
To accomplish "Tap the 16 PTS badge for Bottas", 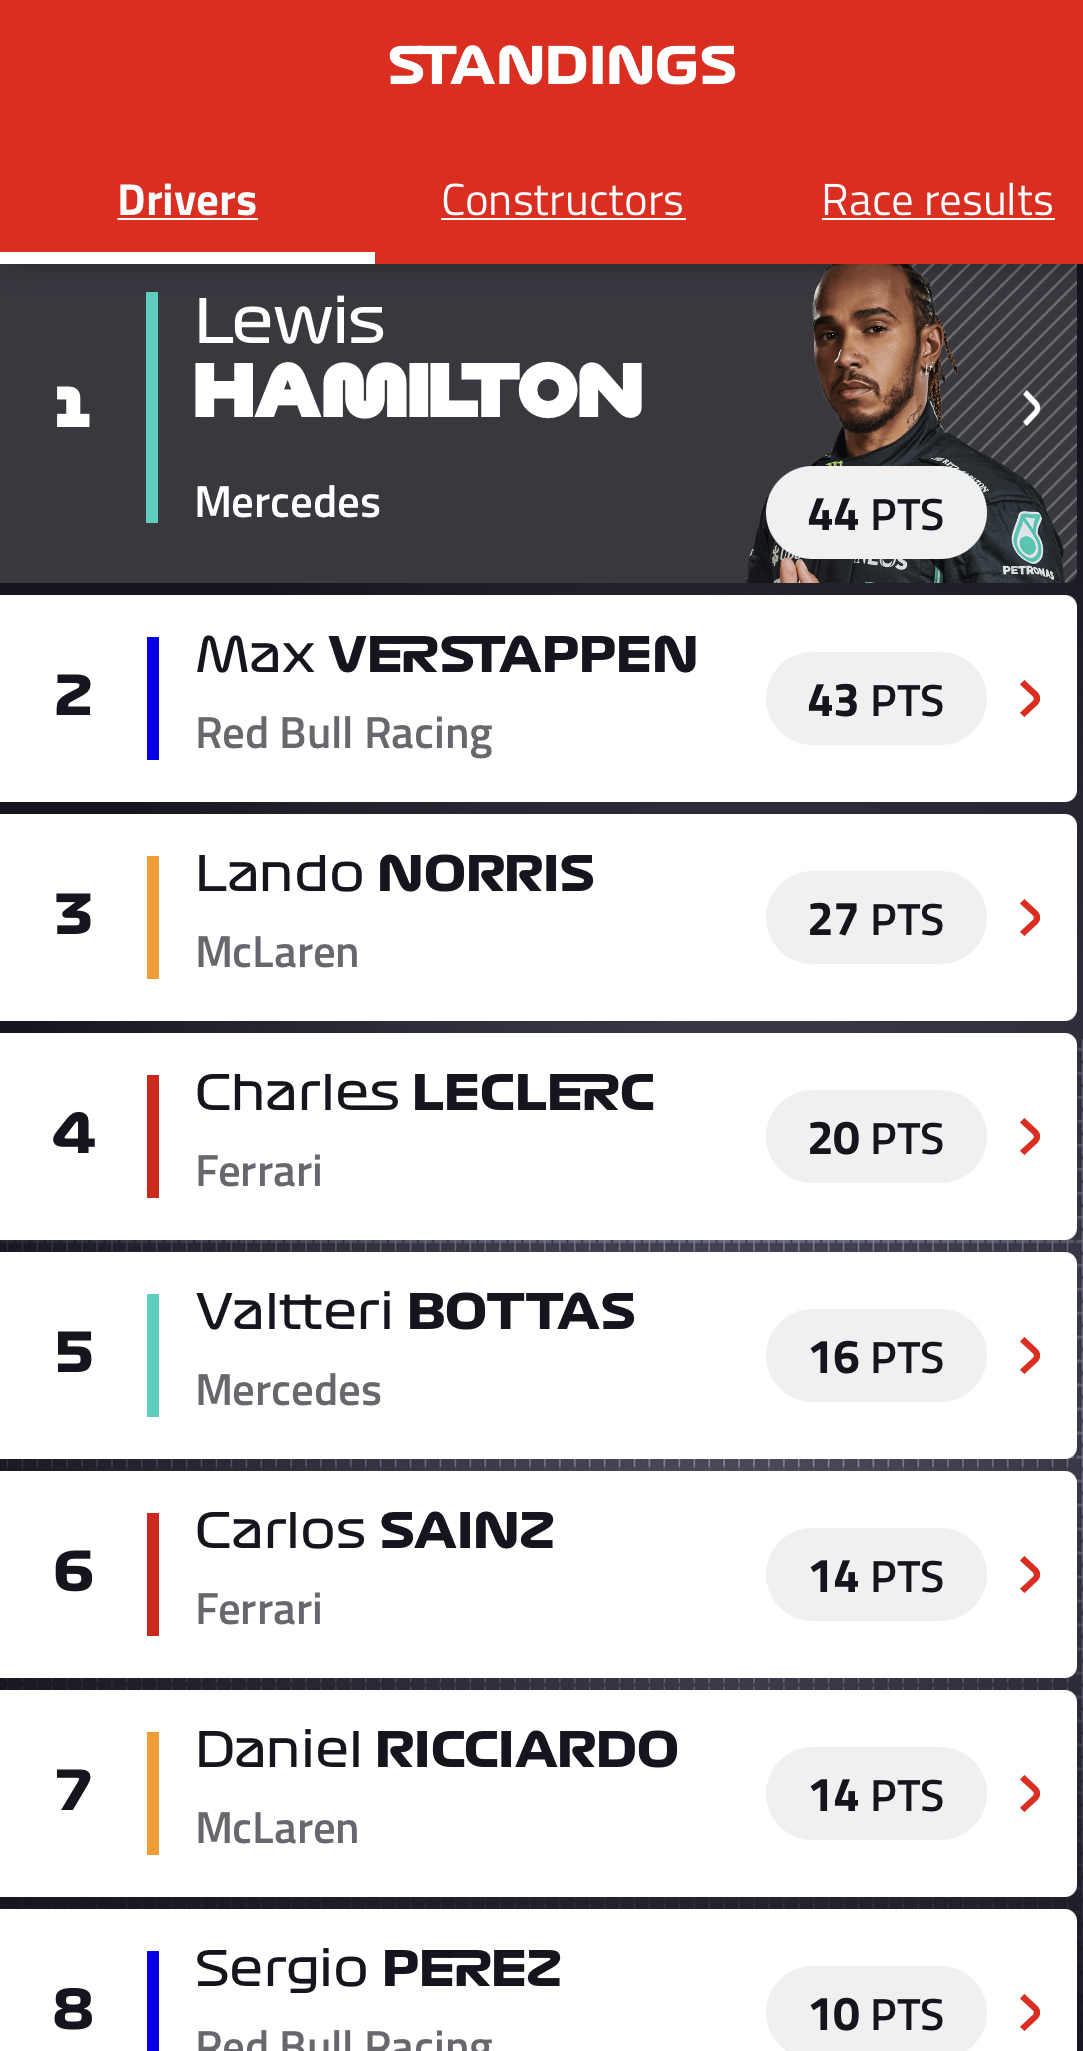I will point(876,1356).
